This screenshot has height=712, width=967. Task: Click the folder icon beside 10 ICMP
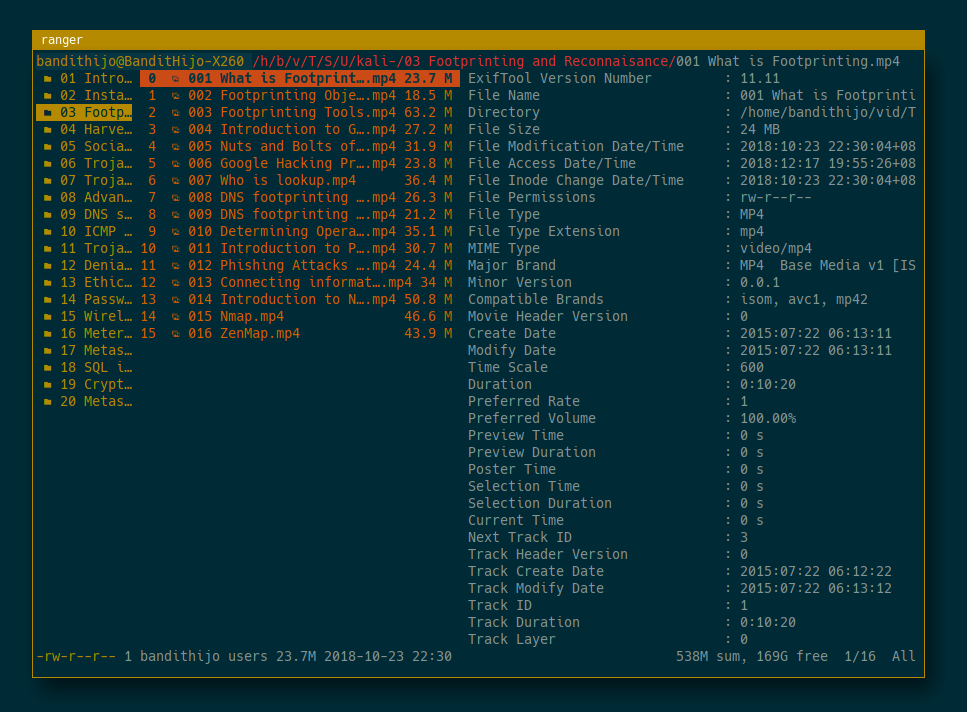point(46,231)
